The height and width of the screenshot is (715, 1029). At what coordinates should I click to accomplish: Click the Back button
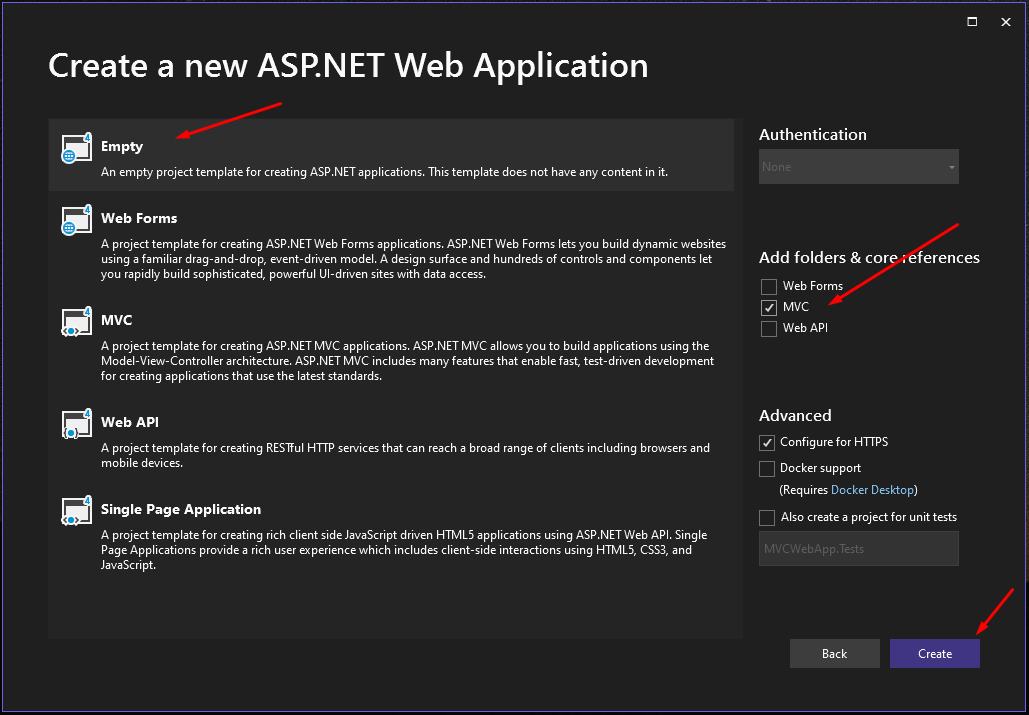coord(834,653)
